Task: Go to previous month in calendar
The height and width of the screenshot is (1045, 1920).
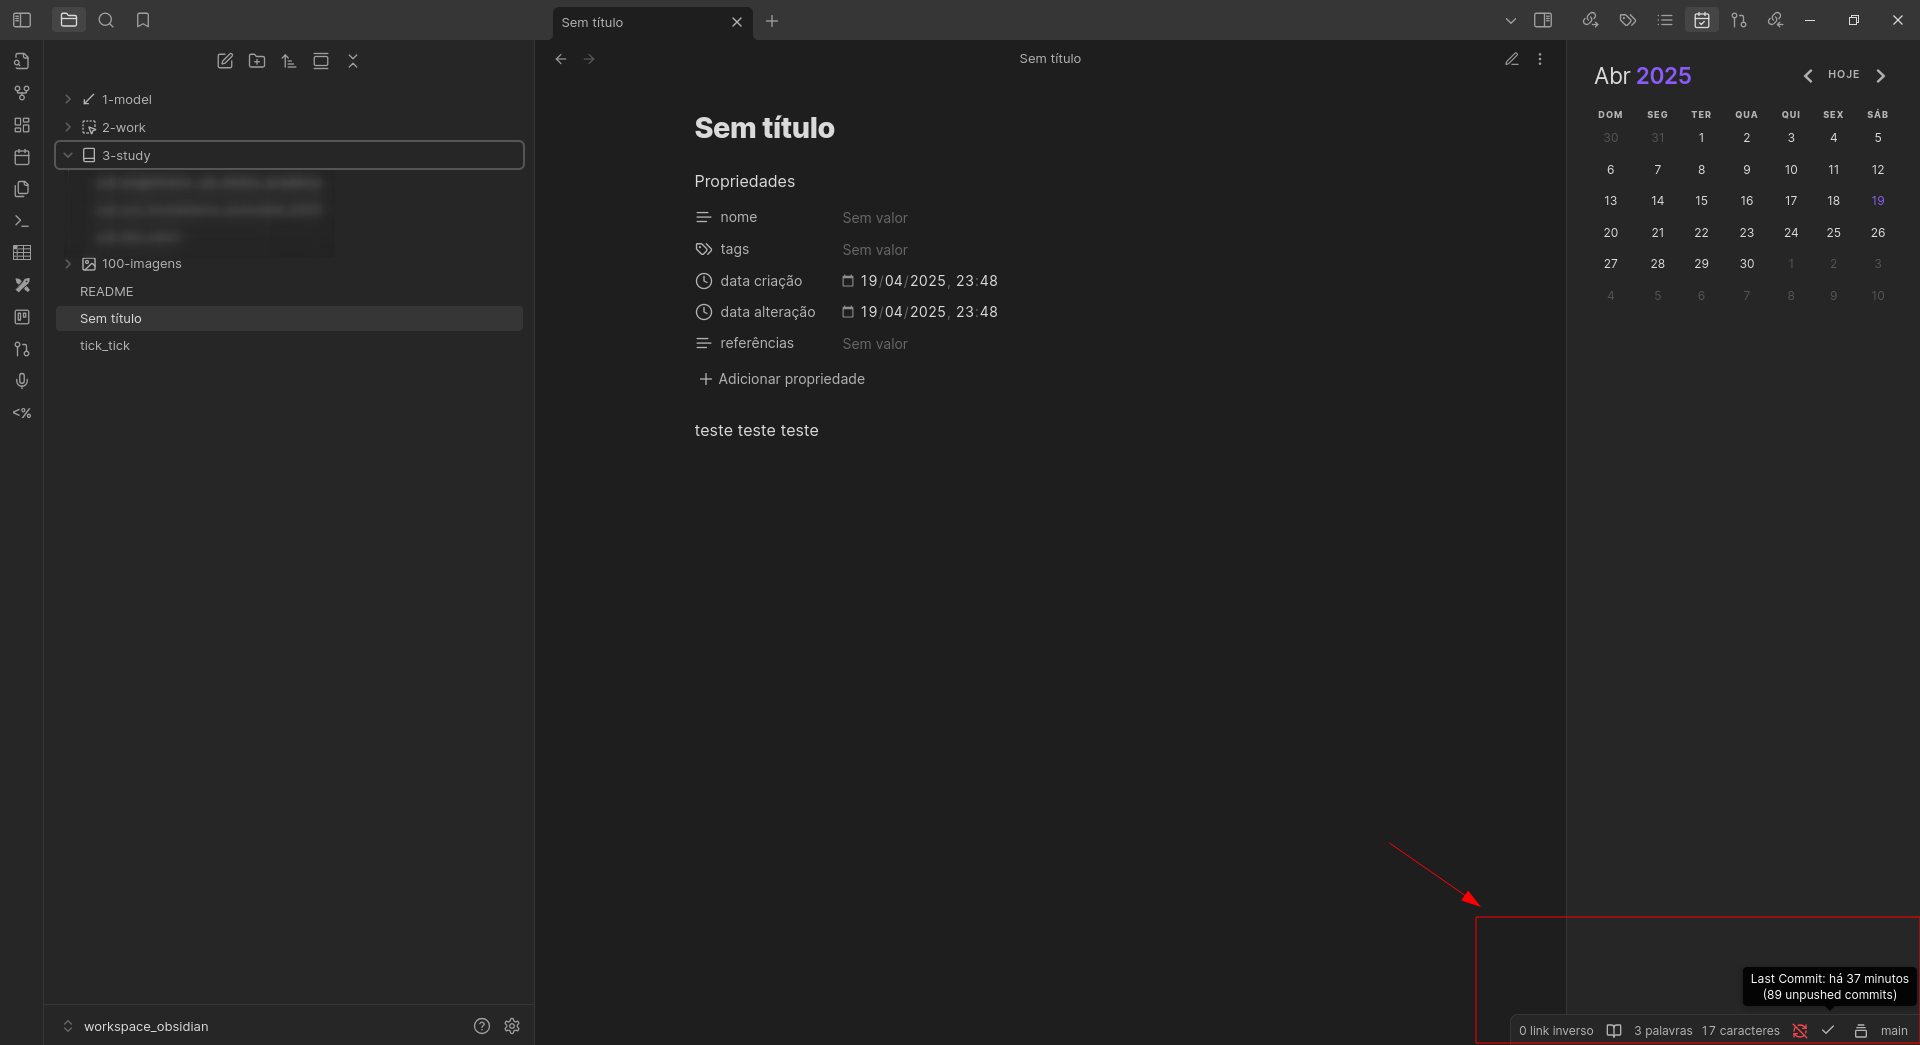Action: [x=1808, y=76]
